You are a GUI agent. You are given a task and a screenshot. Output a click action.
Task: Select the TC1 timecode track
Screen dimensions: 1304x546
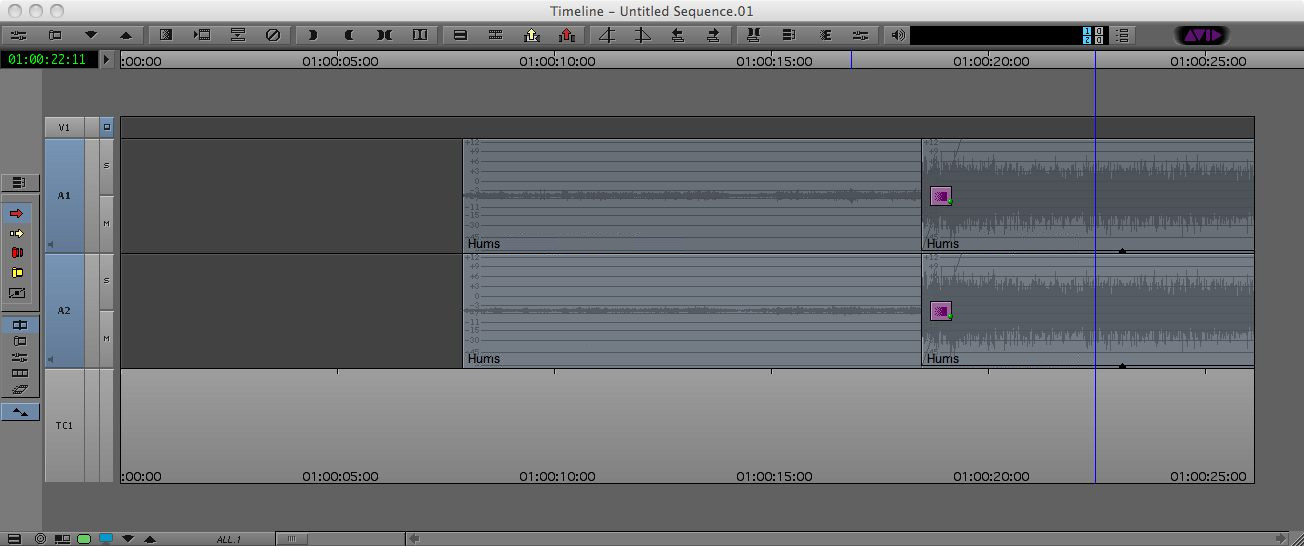(x=64, y=425)
